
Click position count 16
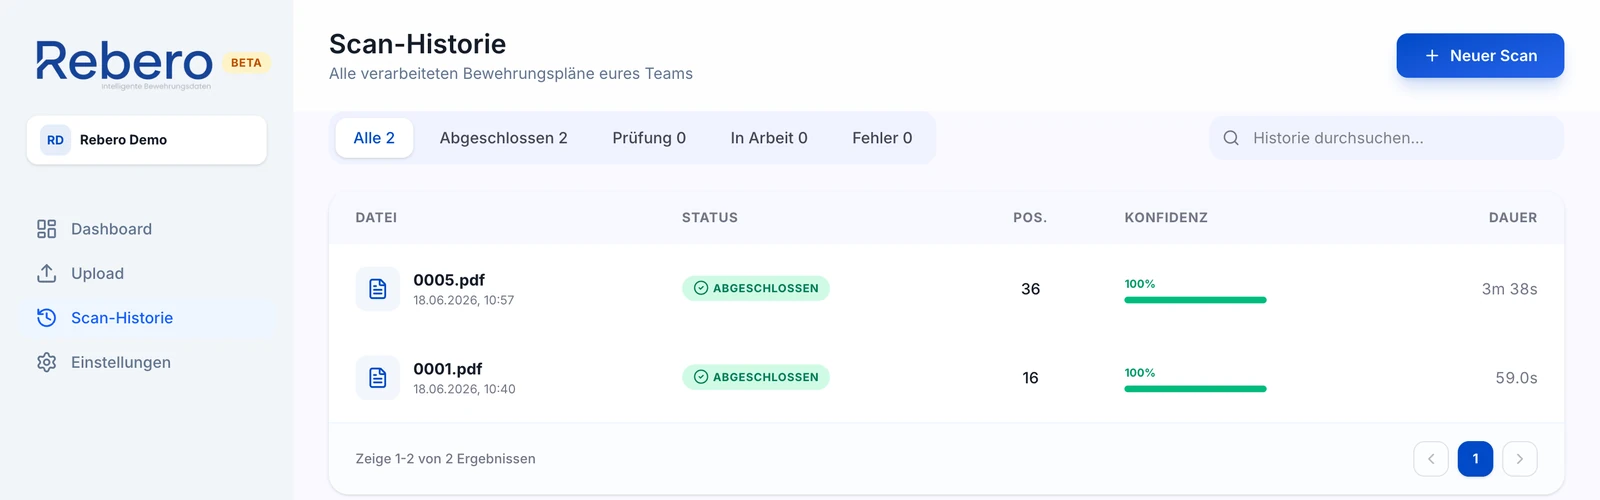tap(1030, 378)
